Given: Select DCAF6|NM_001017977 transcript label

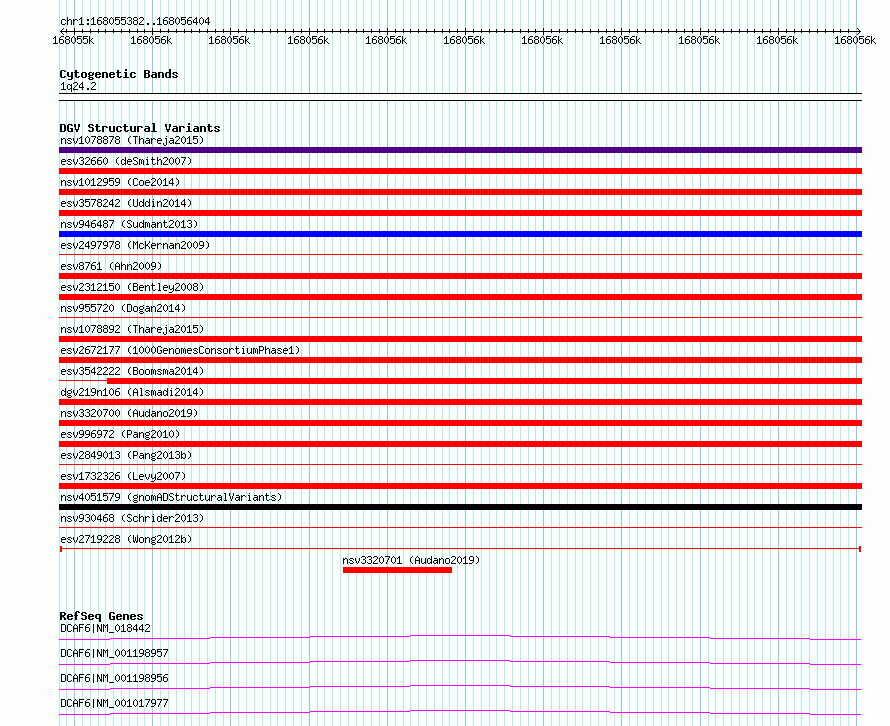Looking at the screenshot, I should 114,703.
